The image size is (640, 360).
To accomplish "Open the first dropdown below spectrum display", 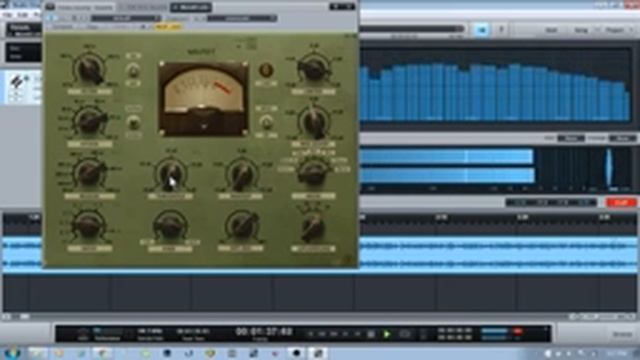I will tap(571, 138).
